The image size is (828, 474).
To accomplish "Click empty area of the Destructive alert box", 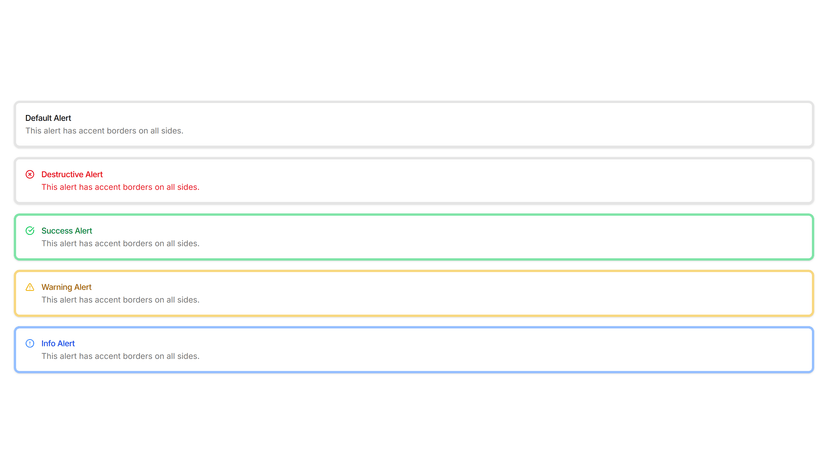I will coord(502,181).
